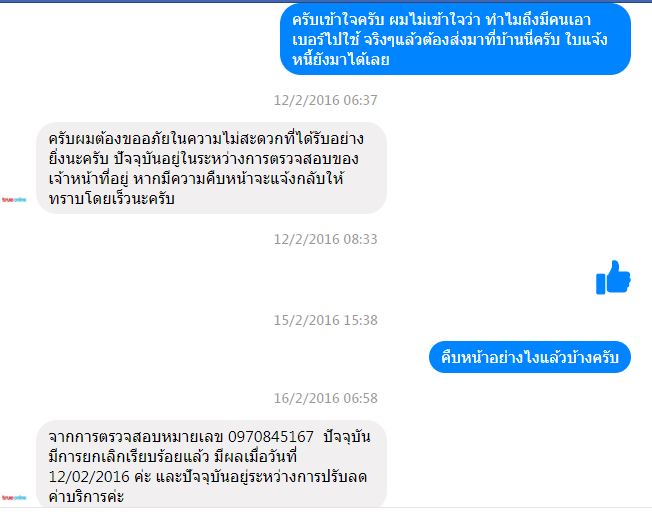Click the text มีการยกเลิกเรียบร้อยแล้ว in last bubble
Viewport: 652px width, 514px height.
[128, 457]
